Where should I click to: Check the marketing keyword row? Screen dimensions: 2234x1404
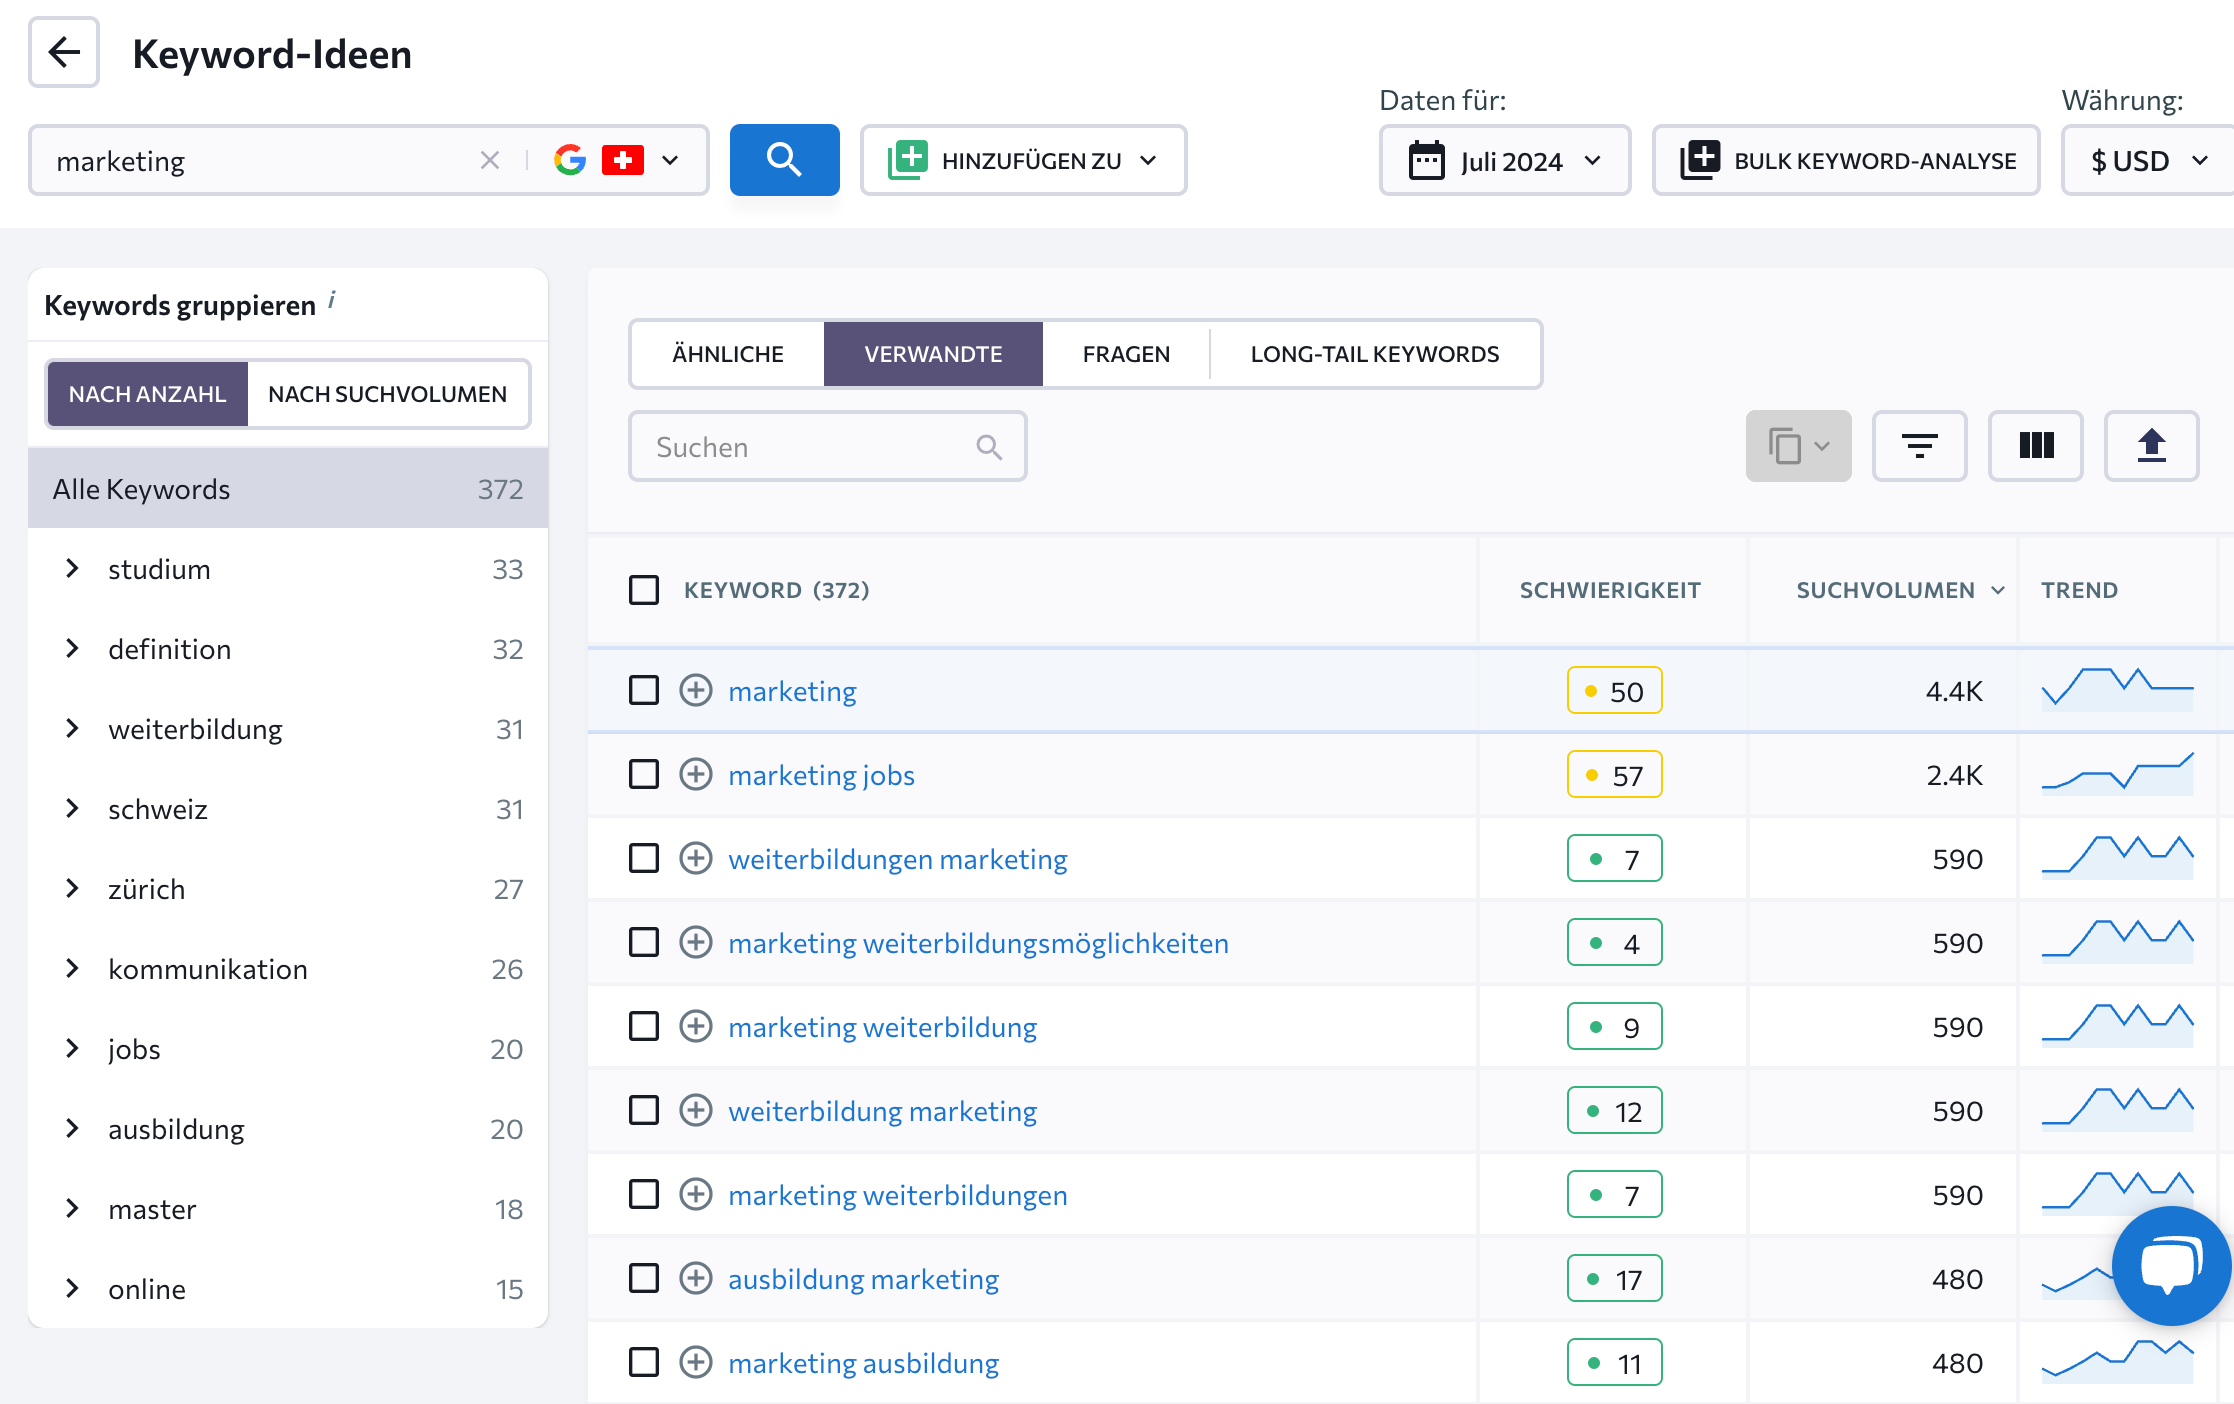(644, 690)
